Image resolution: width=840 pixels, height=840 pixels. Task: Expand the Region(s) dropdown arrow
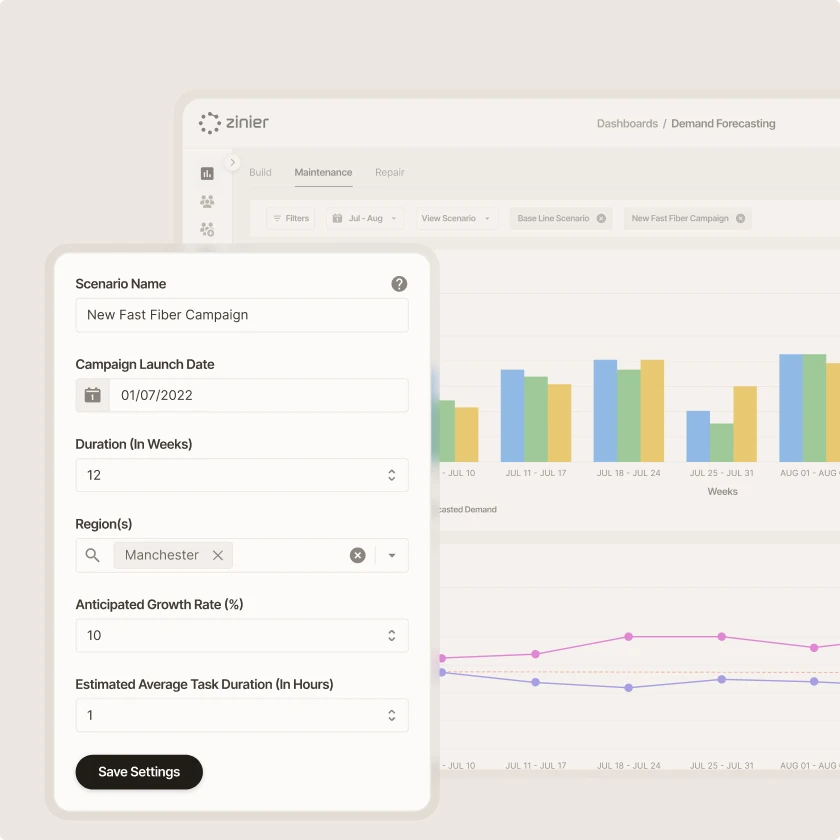click(x=392, y=556)
